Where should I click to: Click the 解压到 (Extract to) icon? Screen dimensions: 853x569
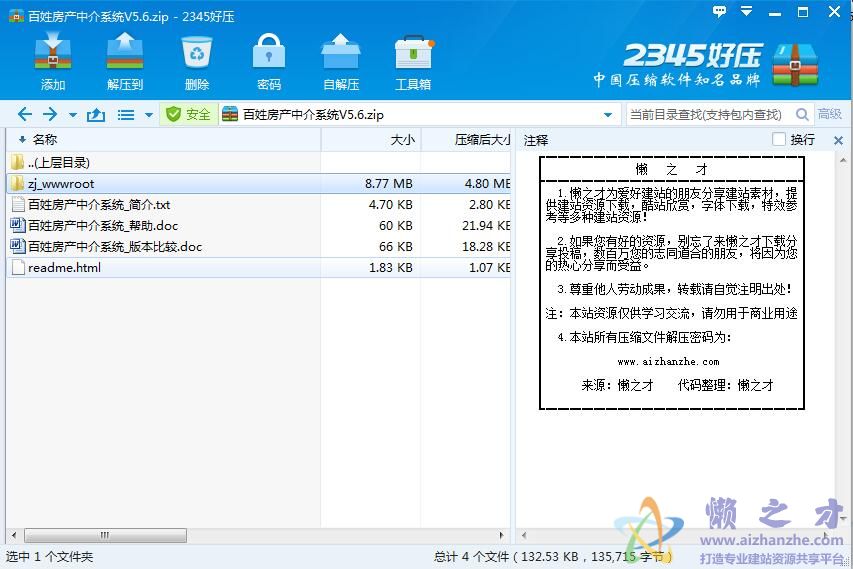click(125, 61)
